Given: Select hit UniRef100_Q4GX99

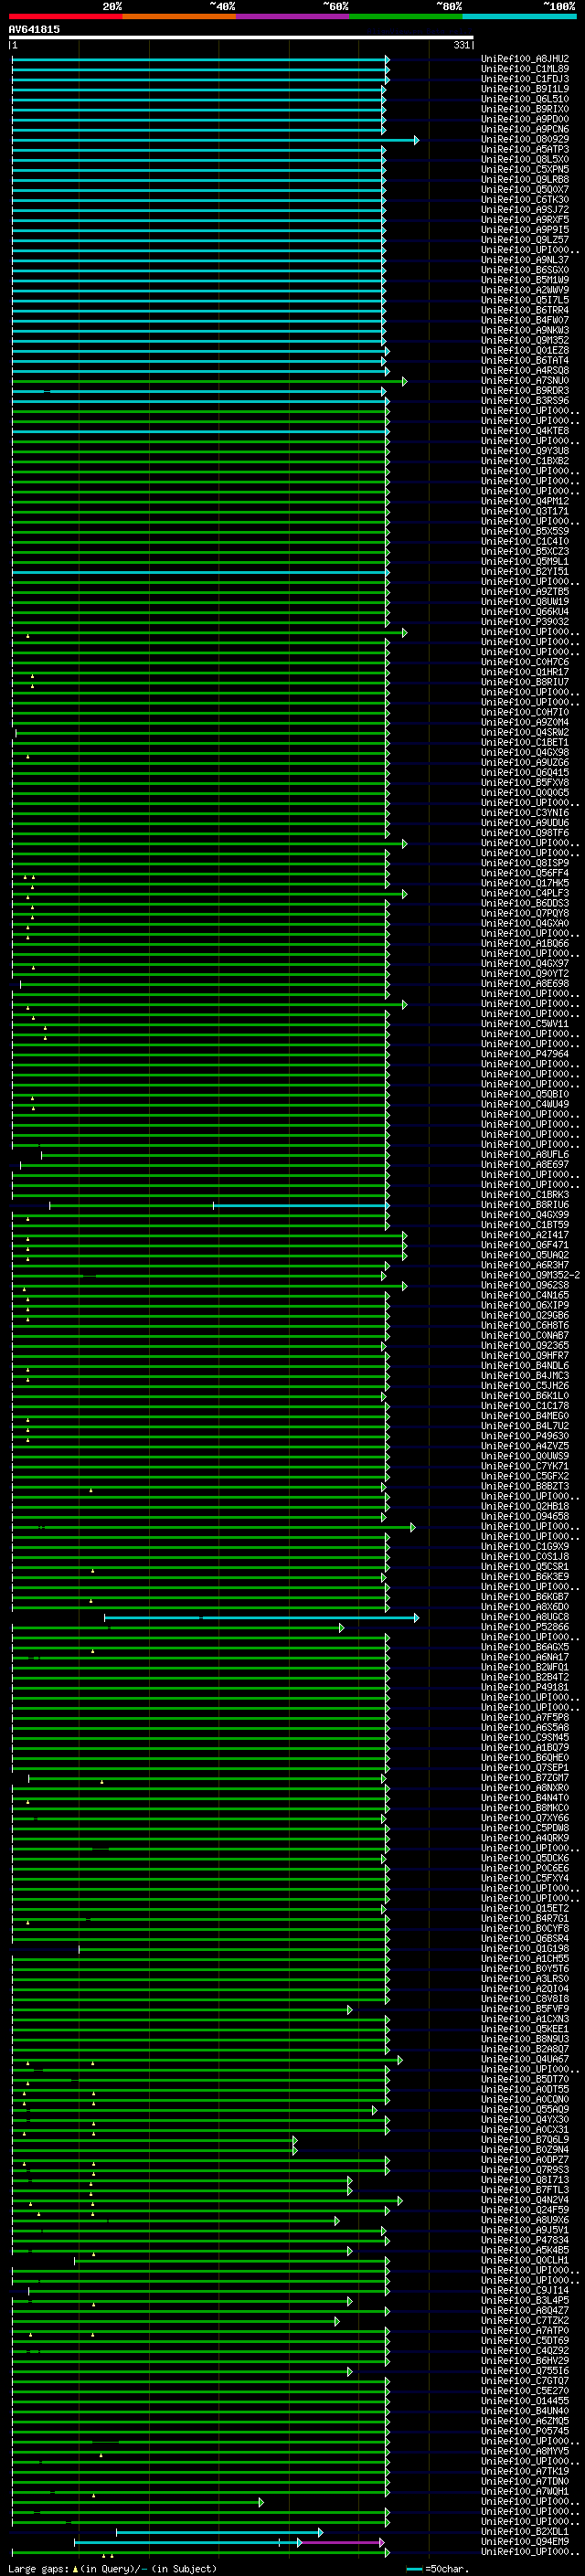Looking at the screenshot, I should point(525,1215).
